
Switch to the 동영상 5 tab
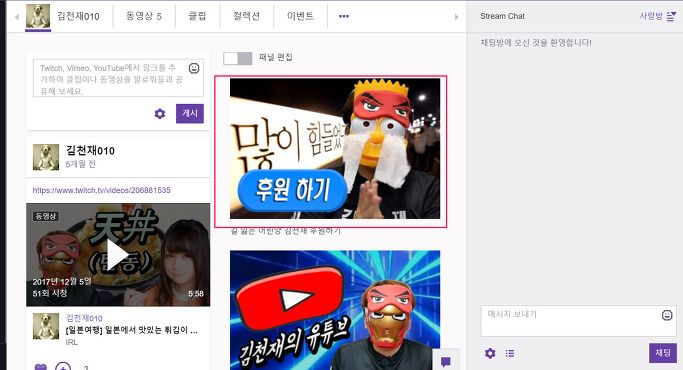click(144, 16)
